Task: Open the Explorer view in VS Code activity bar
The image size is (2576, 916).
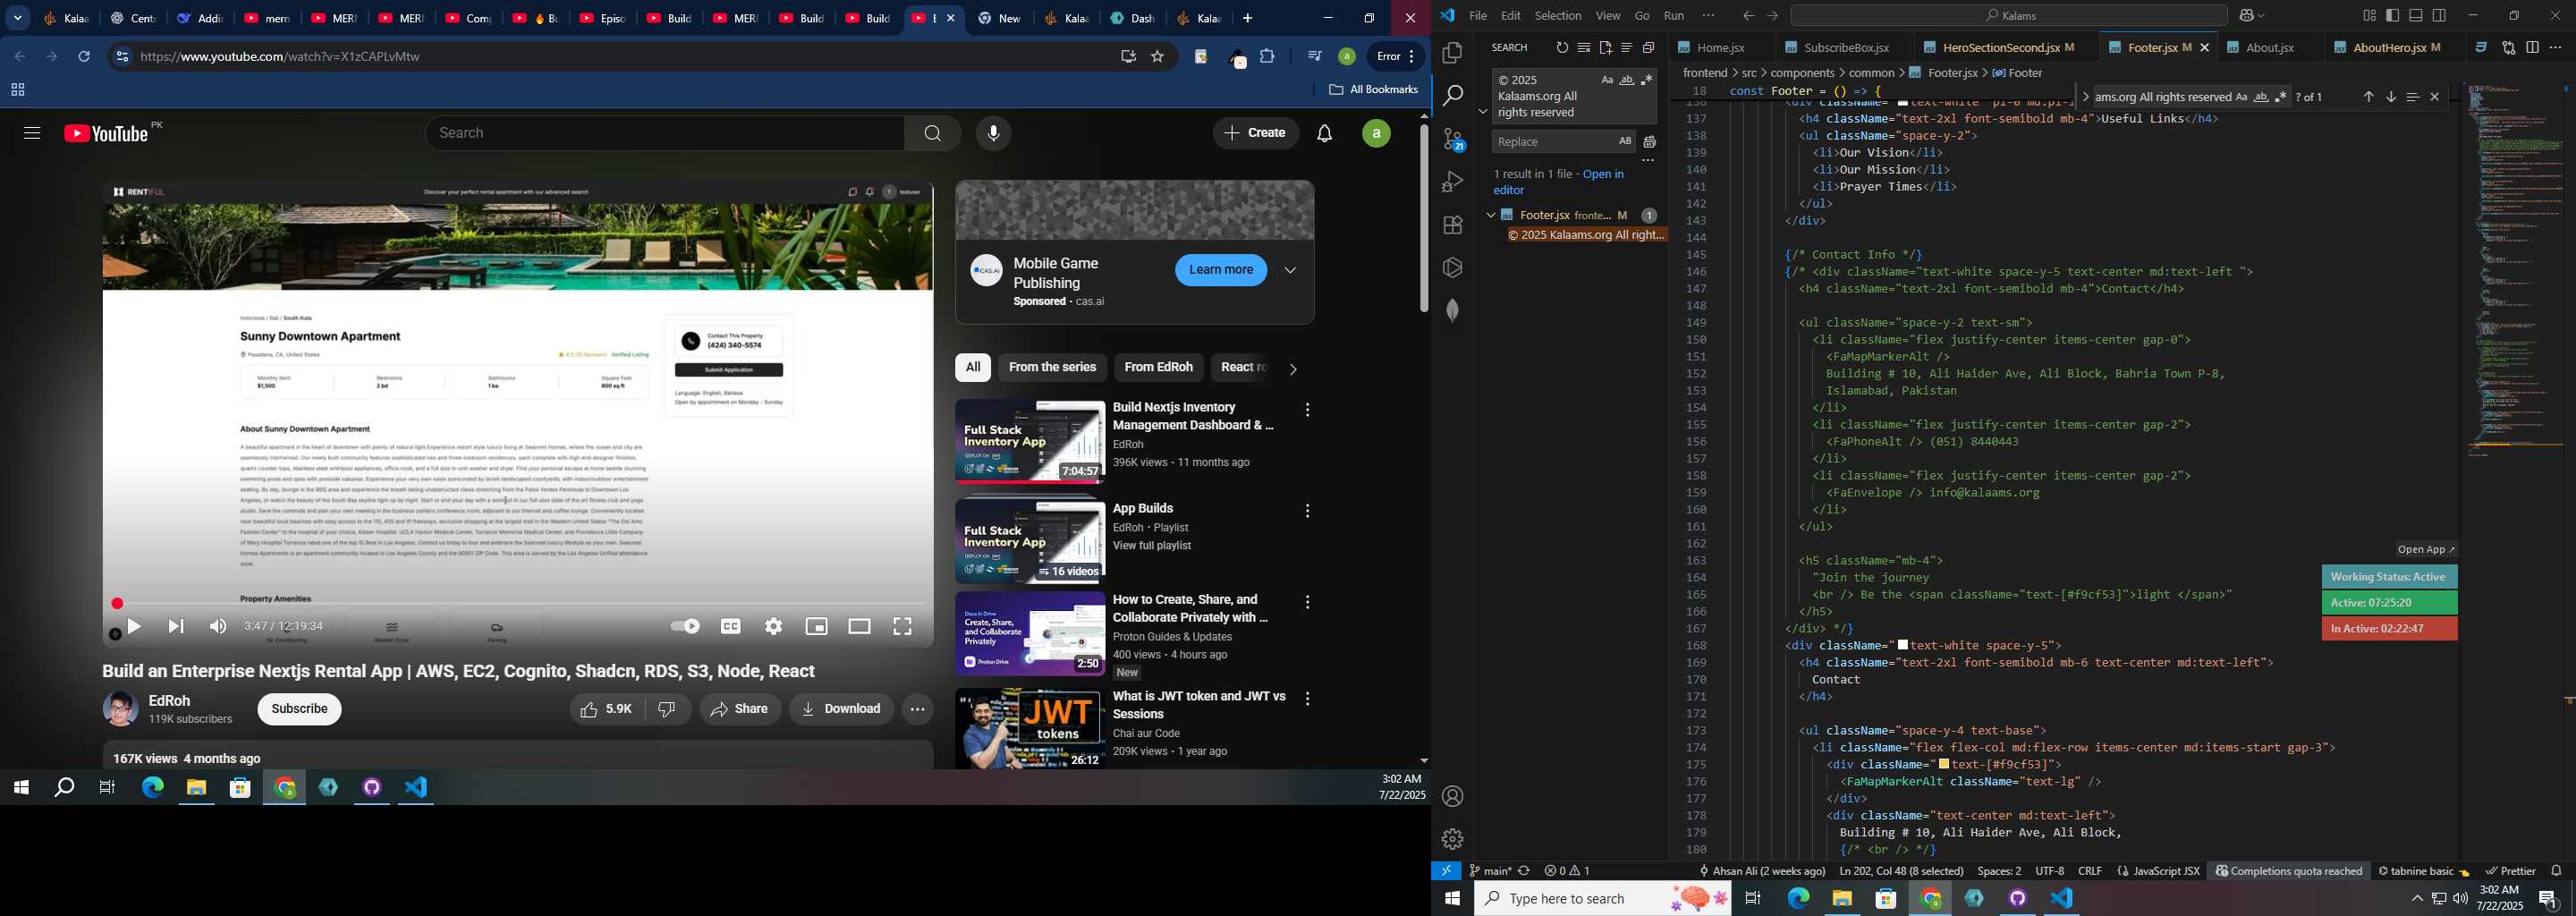Action: coord(1452,53)
